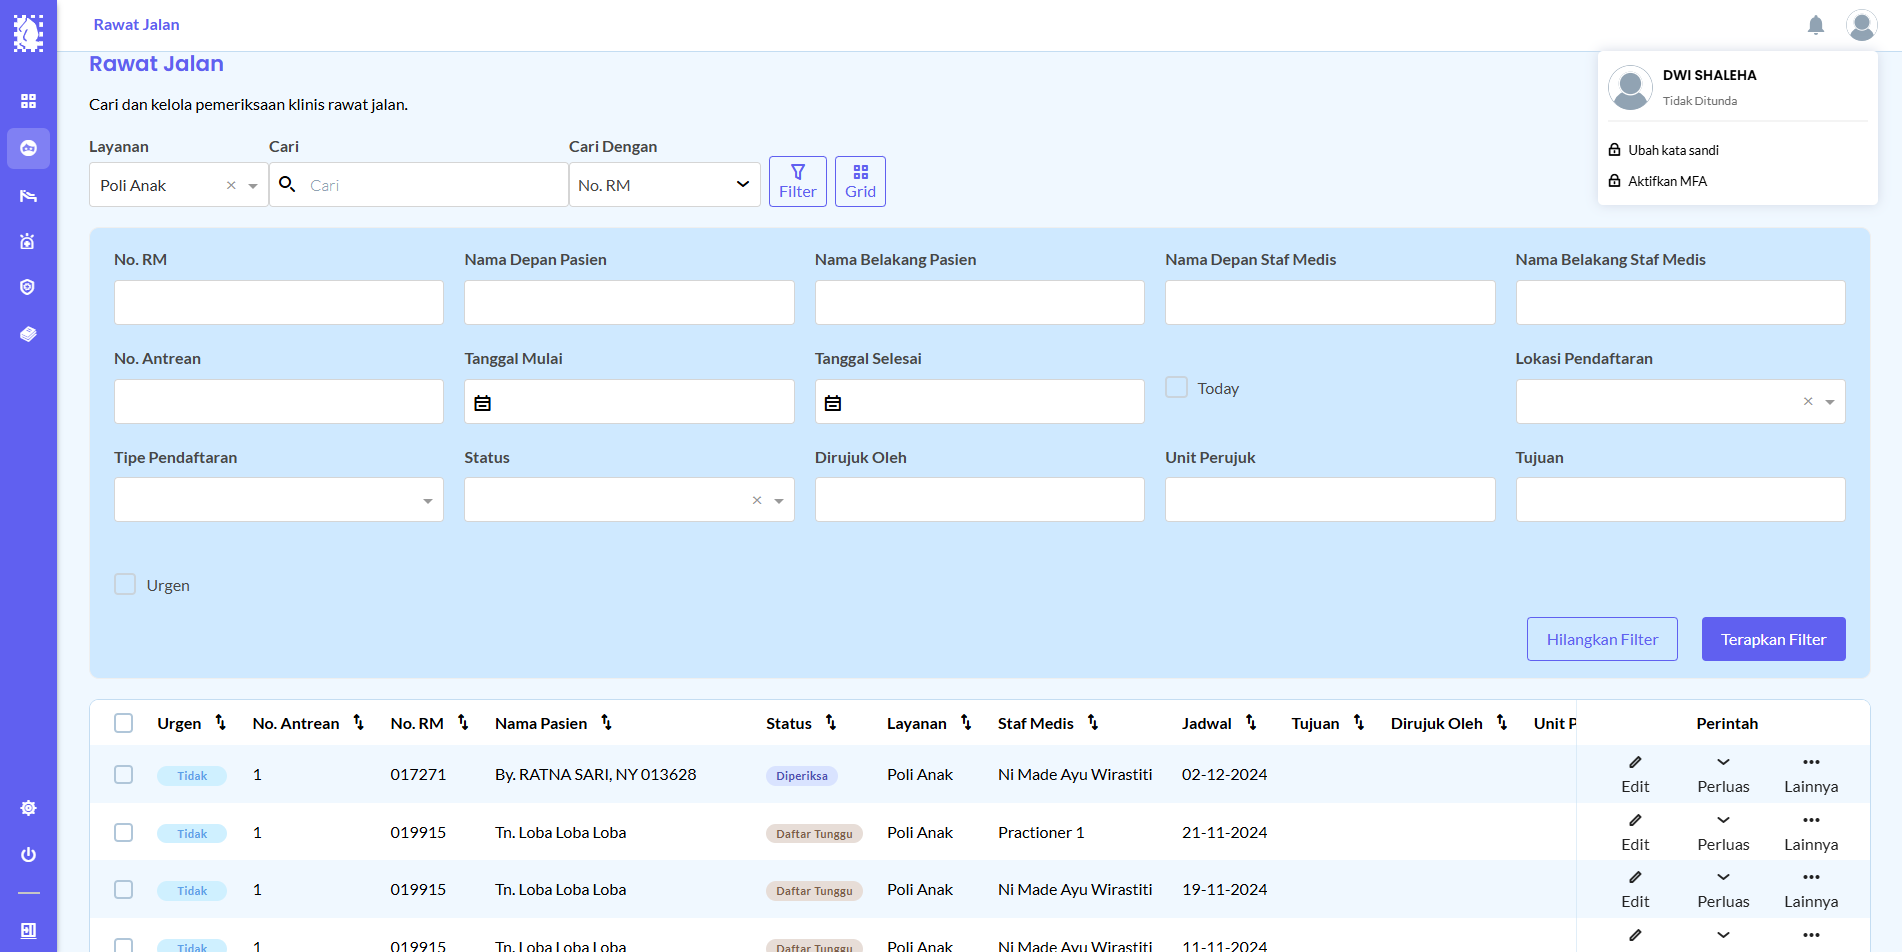Click the Diperiksa status badge
The width and height of the screenshot is (1902, 952).
click(802, 776)
